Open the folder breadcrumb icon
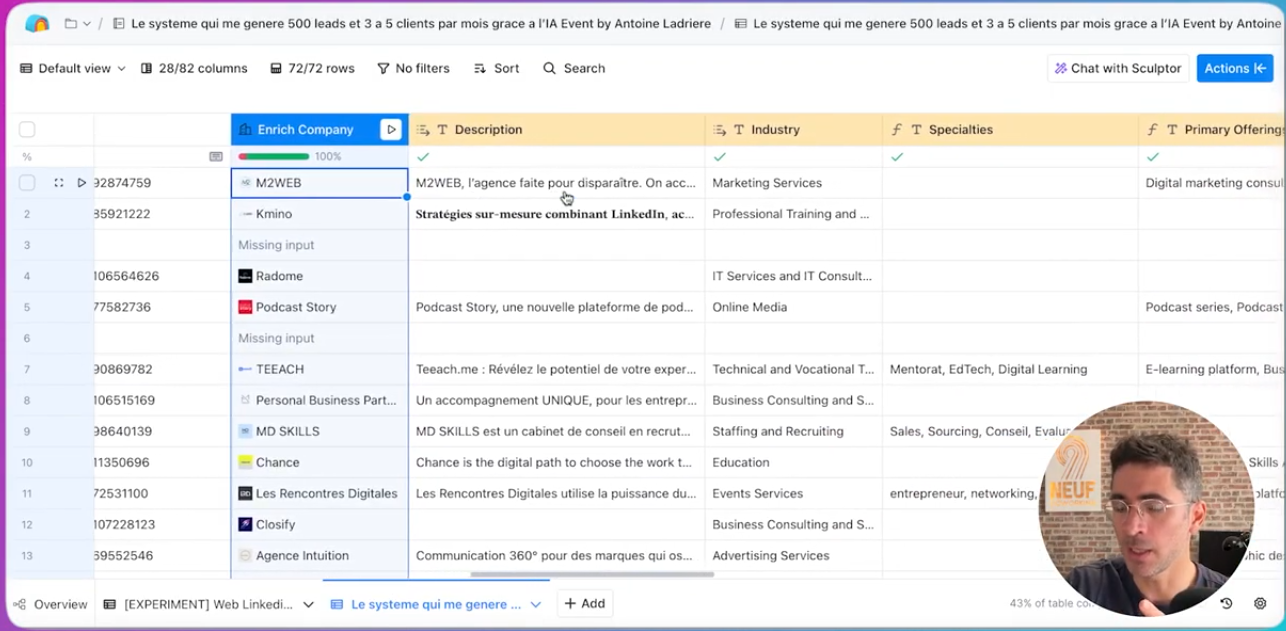 coord(70,24)
